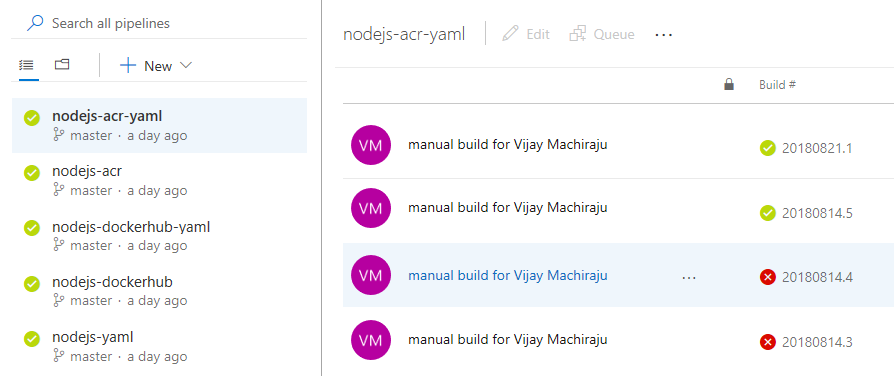The image size is (894, 376).
Task: Click VM avatar of build 20180814.5
Action: click(x=371, y=208)
